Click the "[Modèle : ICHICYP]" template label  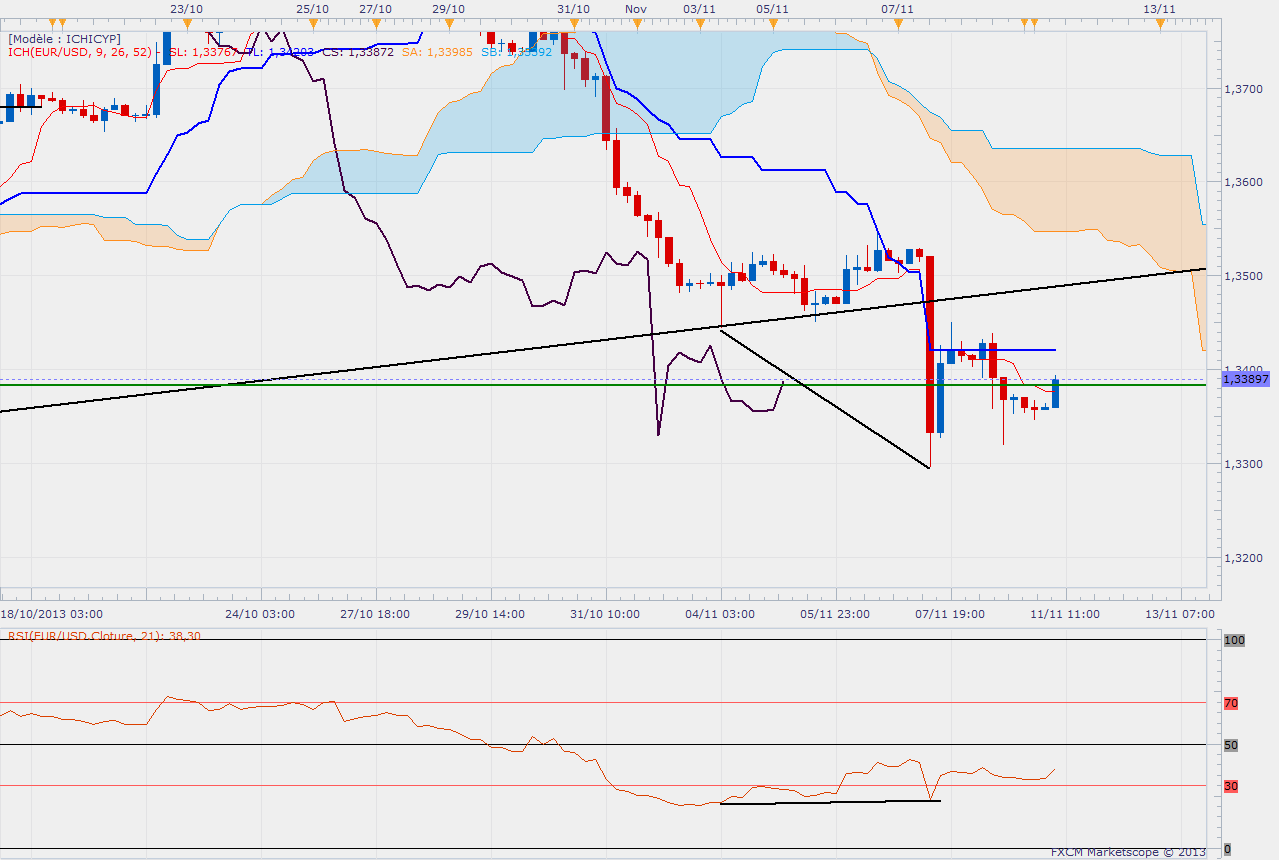(65, 38)
